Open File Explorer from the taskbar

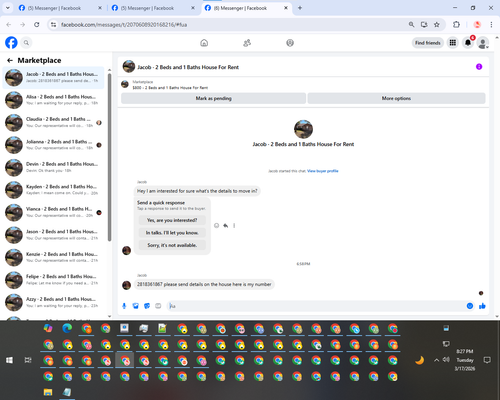pos(48,392)
